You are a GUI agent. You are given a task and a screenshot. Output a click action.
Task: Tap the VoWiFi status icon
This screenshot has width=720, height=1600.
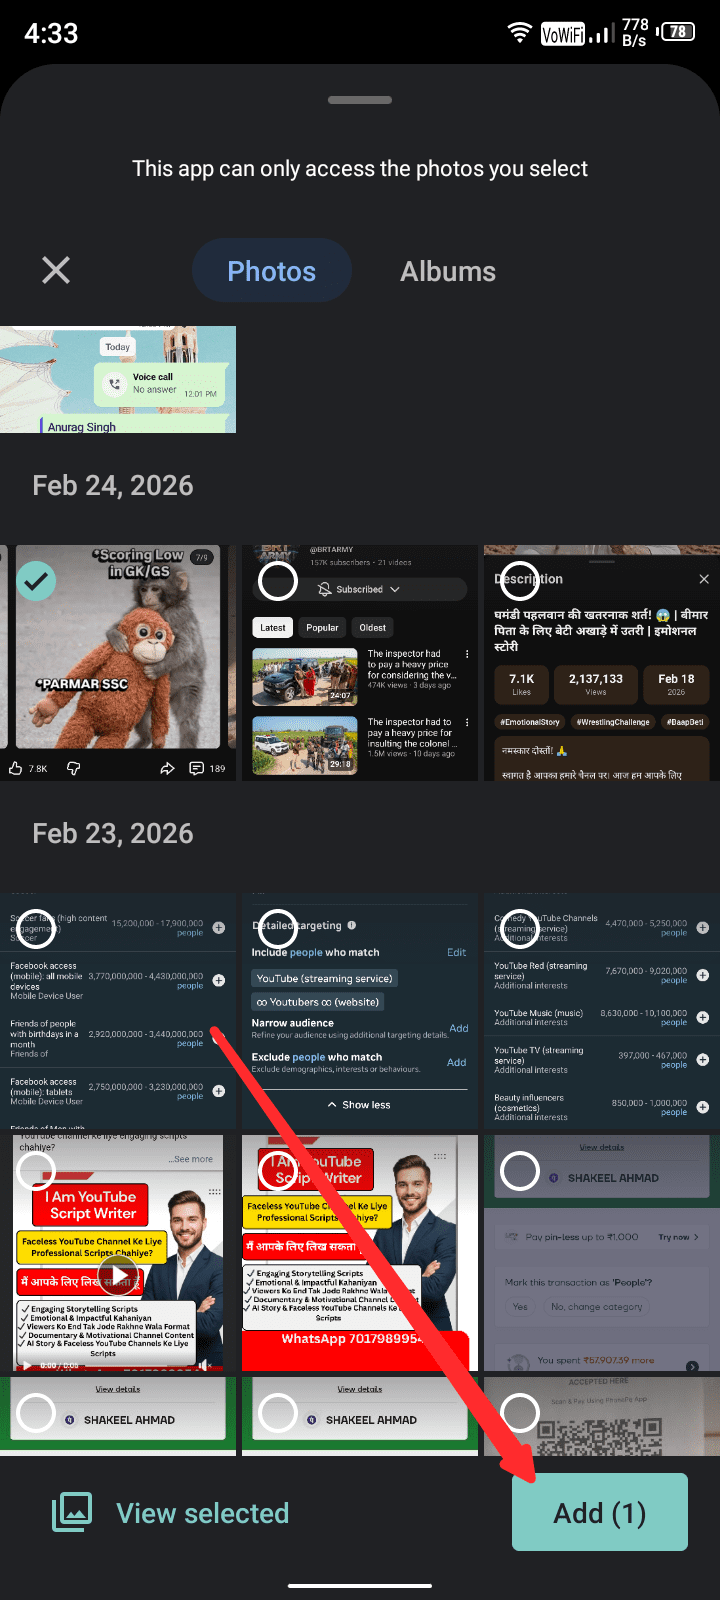[562, 34]
